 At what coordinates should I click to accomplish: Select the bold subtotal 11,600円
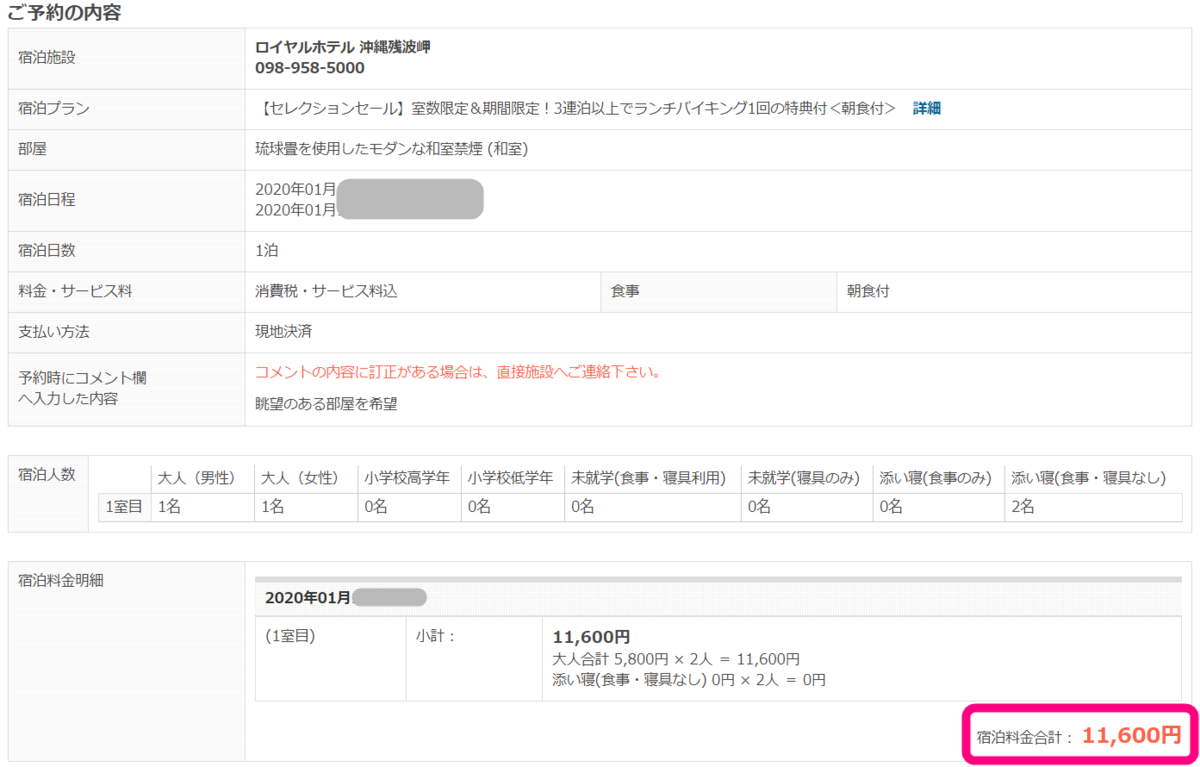pos(591,637)
